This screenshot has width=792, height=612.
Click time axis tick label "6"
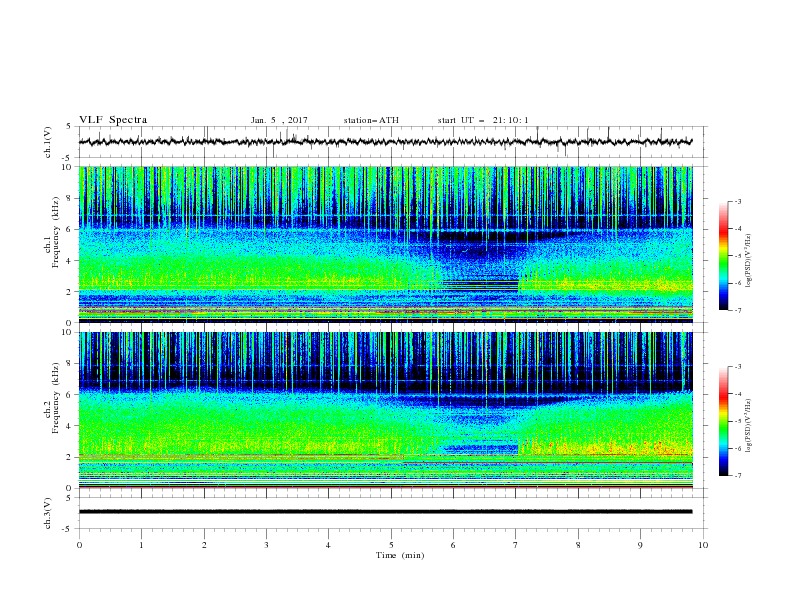click(x=453, y=545)
